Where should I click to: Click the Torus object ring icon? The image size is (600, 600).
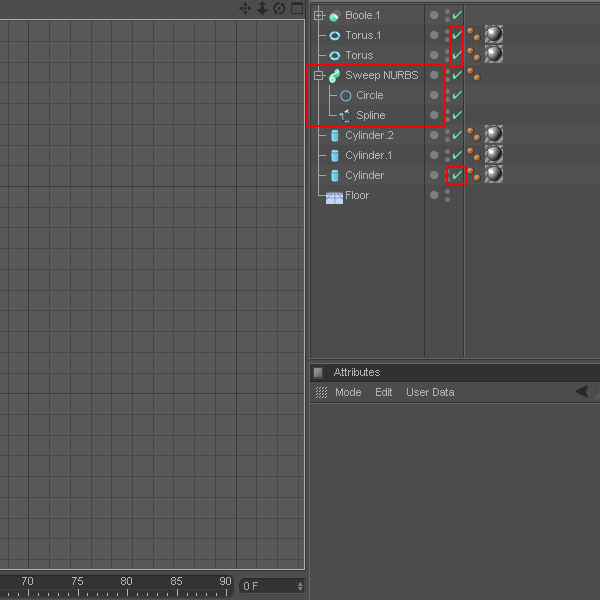(334, 56)
